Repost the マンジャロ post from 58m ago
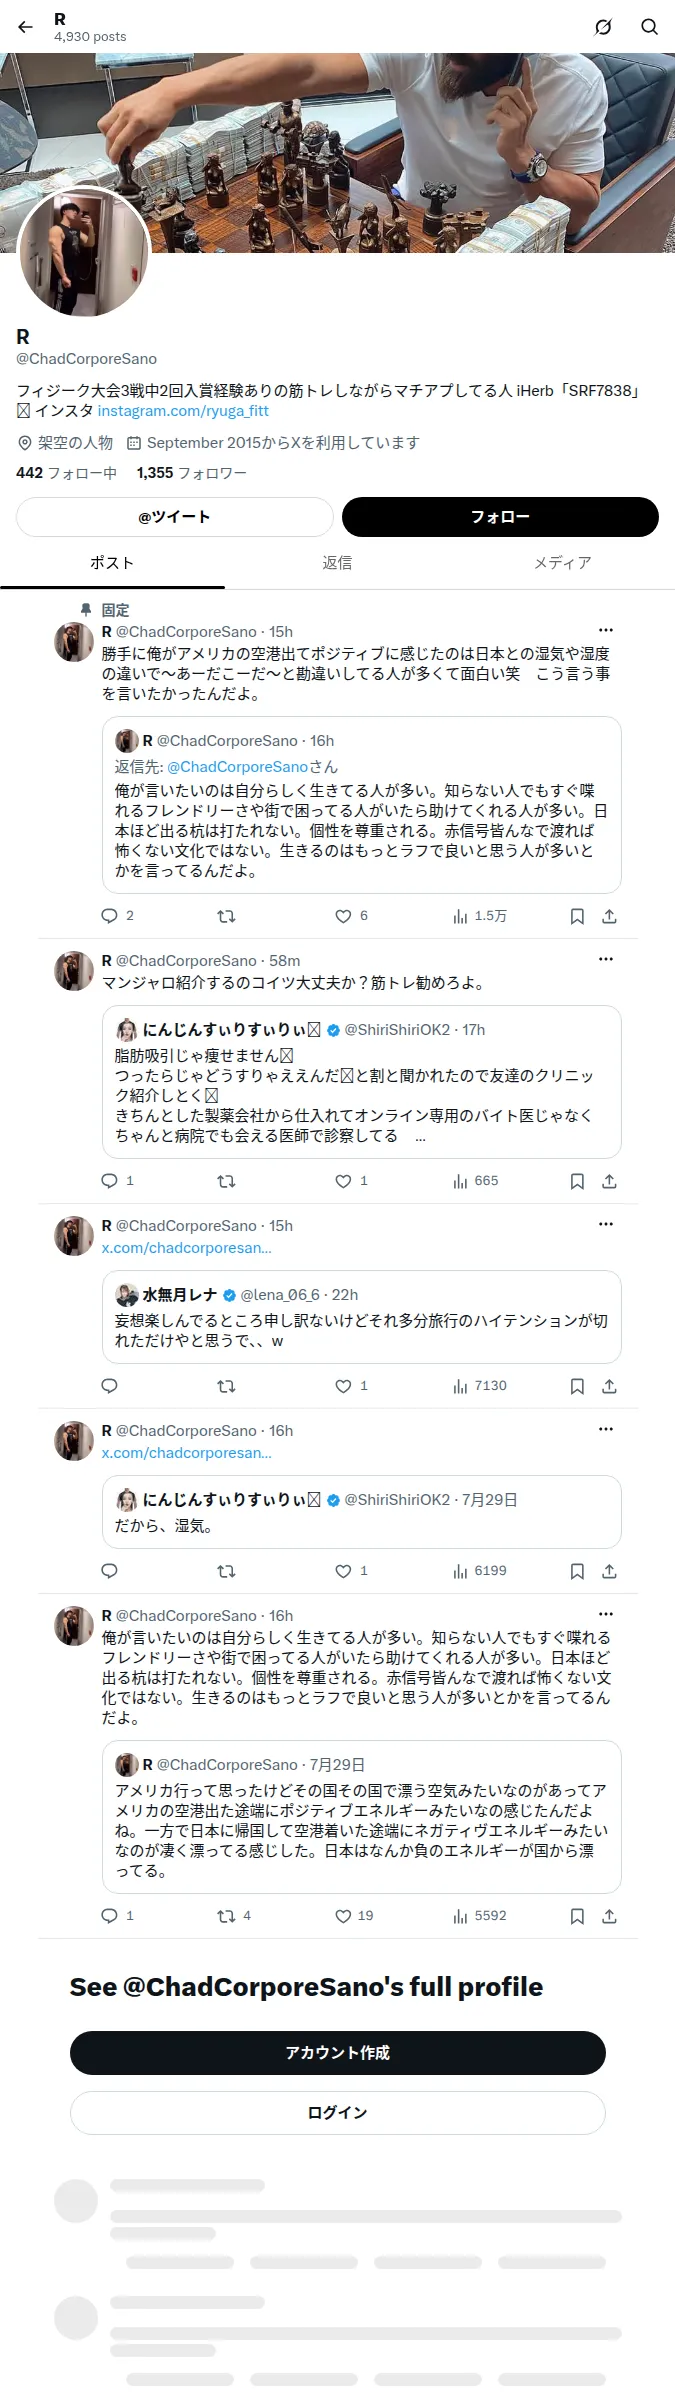 coord(227,1181)
